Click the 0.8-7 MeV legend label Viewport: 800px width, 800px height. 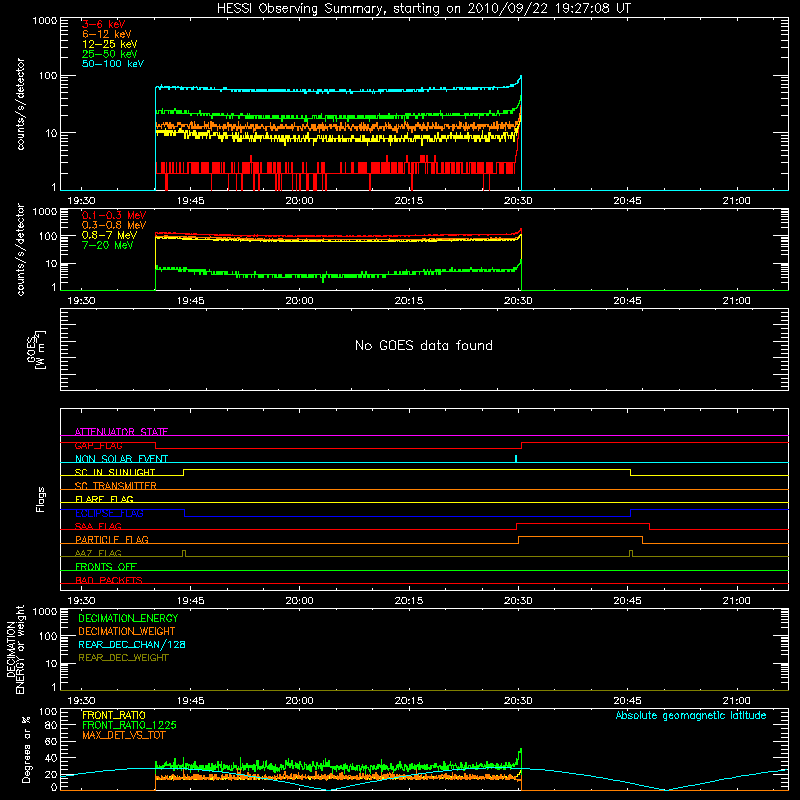click(110, 235)
